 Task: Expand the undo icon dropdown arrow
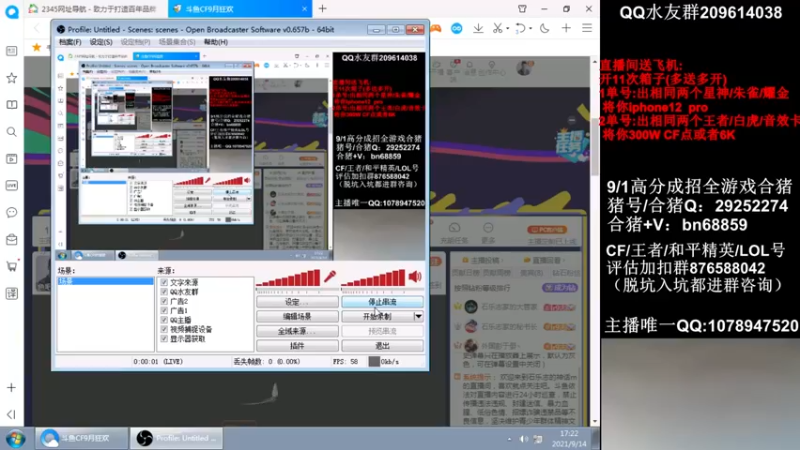coord(530,29)
